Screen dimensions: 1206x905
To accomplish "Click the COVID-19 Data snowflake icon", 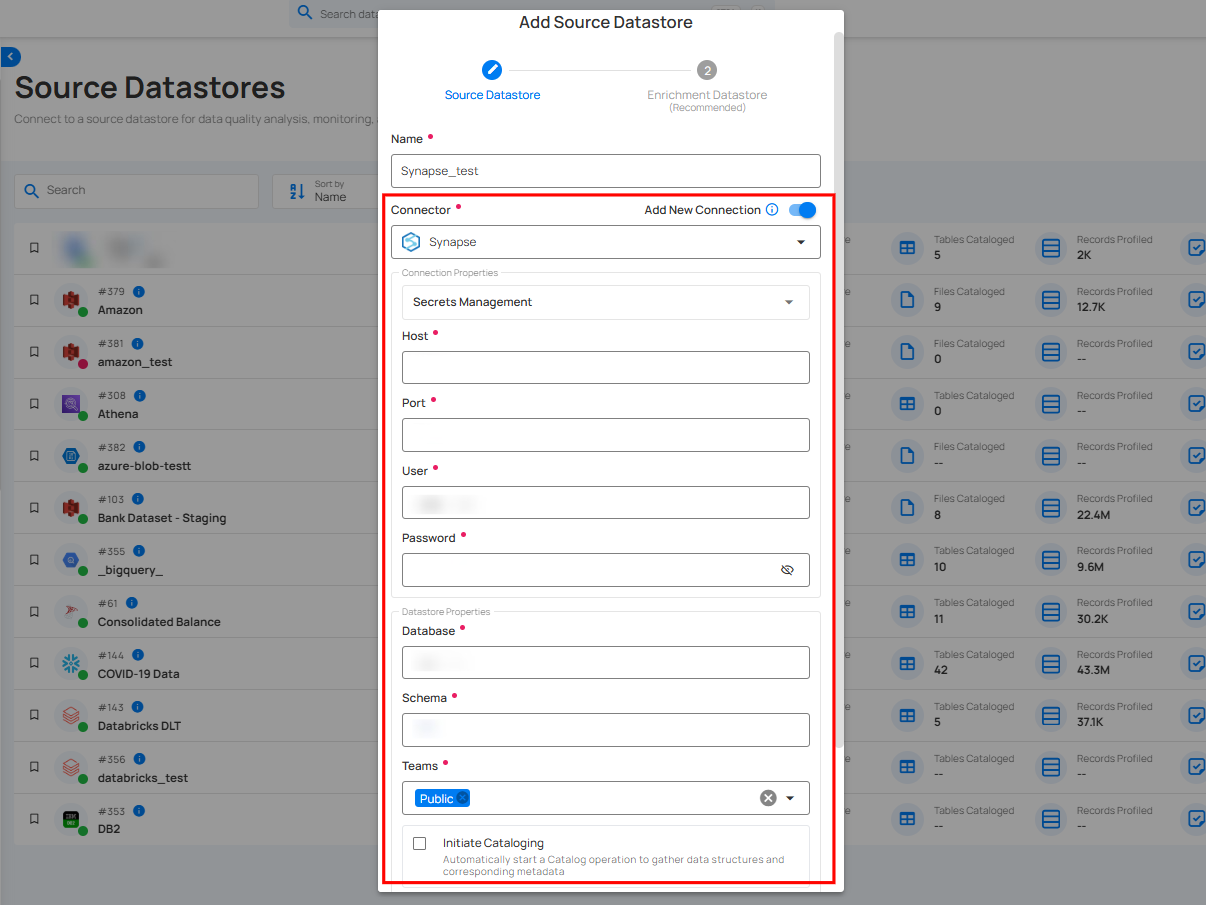I will 71,664.
